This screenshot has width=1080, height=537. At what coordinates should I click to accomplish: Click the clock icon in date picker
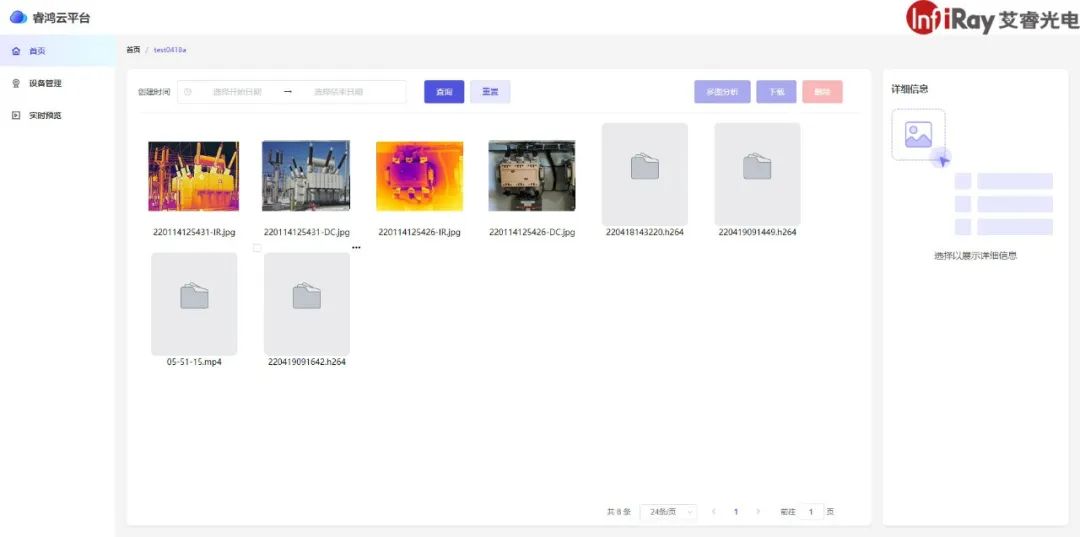pos(188,92)
